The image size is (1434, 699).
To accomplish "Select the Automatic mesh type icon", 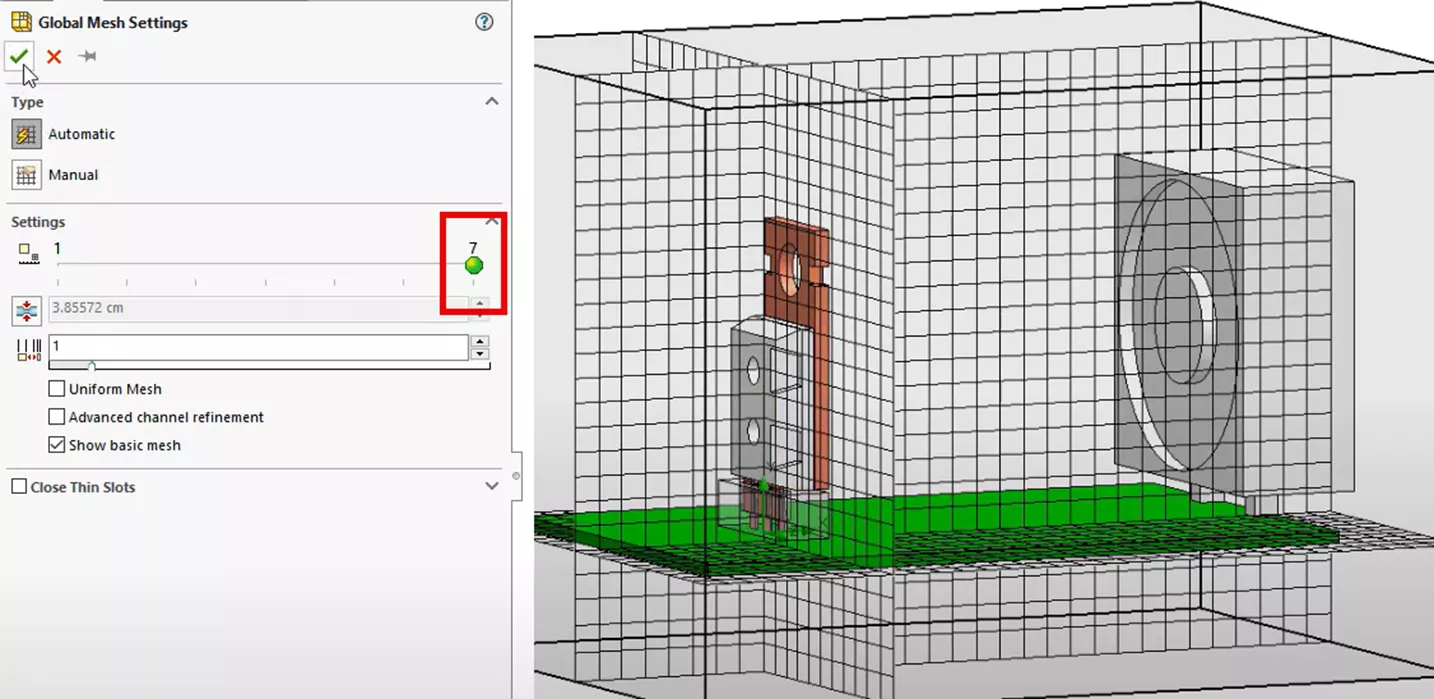I will tap(26, 134).
